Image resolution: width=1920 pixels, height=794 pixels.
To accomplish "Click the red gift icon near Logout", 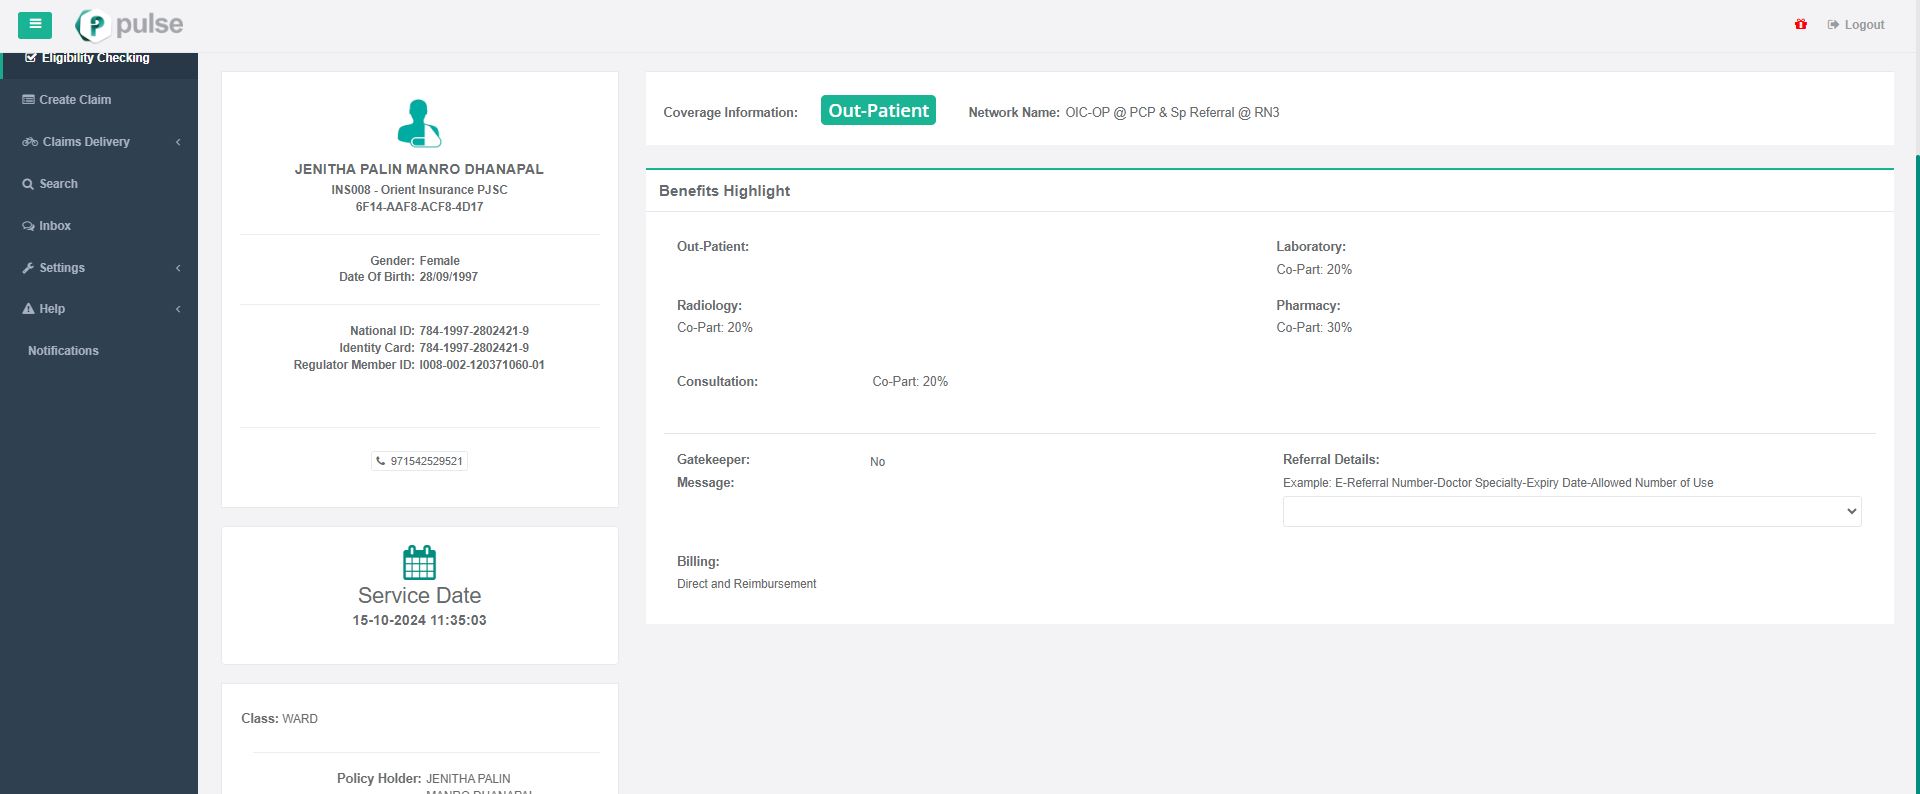I will (x=1800, y=25).
